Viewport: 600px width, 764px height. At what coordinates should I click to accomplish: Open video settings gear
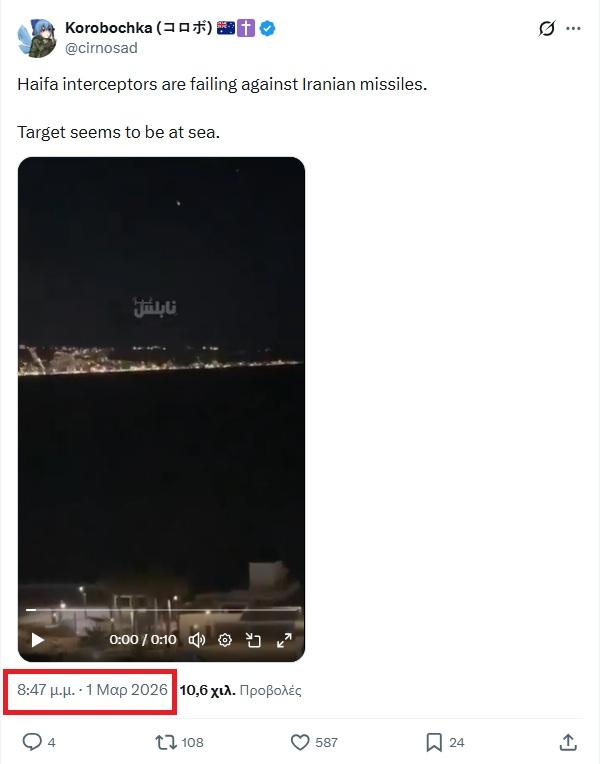(x=225, y=640)
